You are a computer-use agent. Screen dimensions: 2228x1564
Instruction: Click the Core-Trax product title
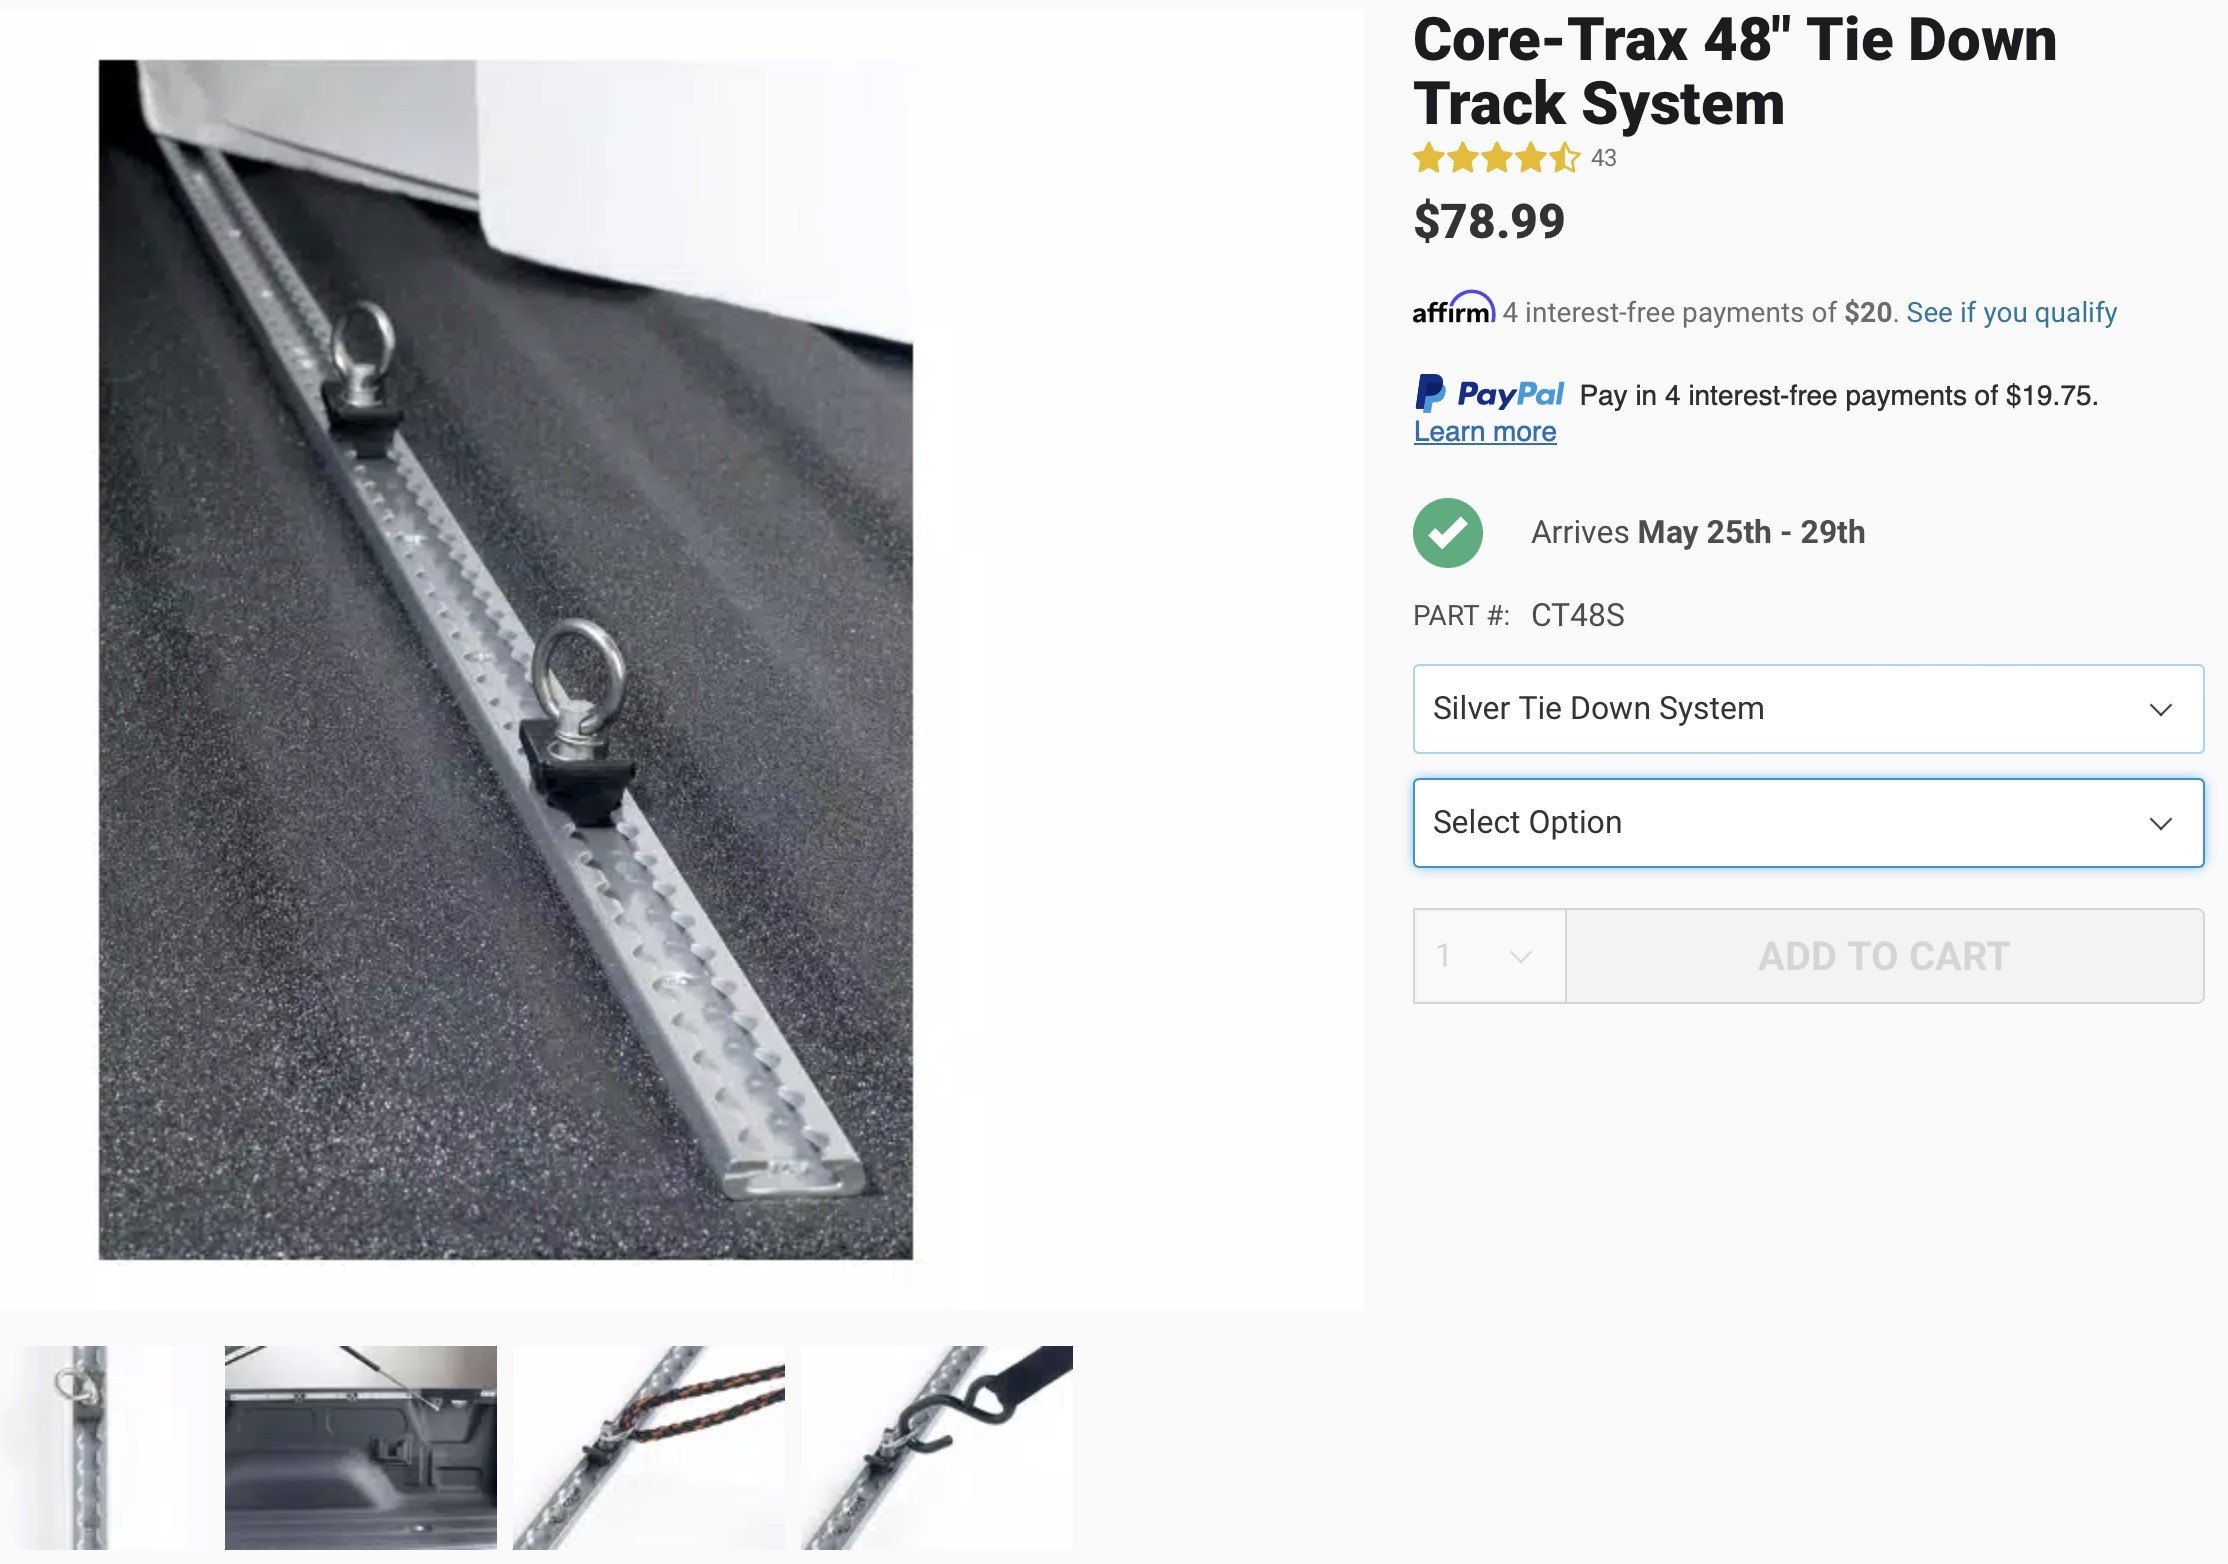coord(1735,72)
